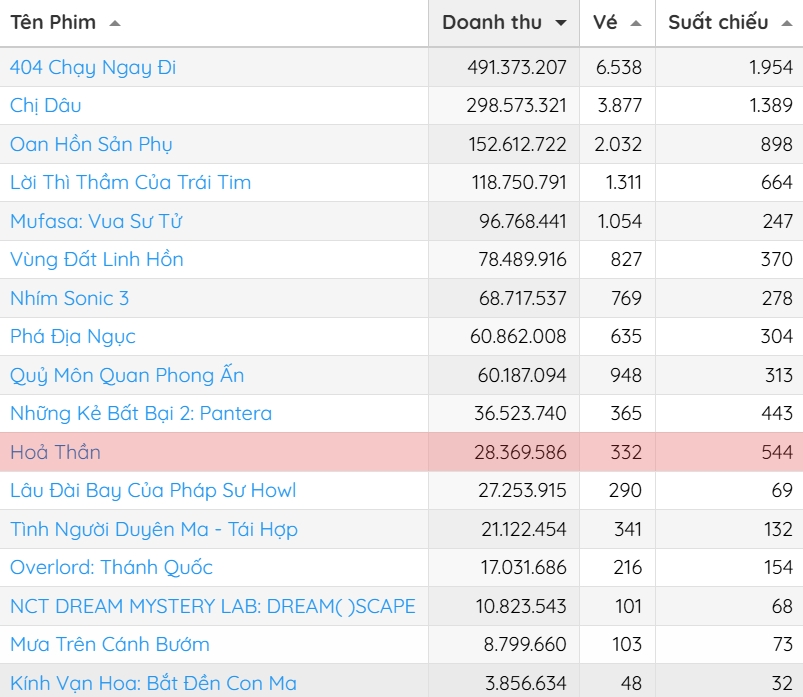803x697 pixels.
Task: Click the 28.369.586 revenue cell
Action: pyautogui.click(x=520, y=452)
